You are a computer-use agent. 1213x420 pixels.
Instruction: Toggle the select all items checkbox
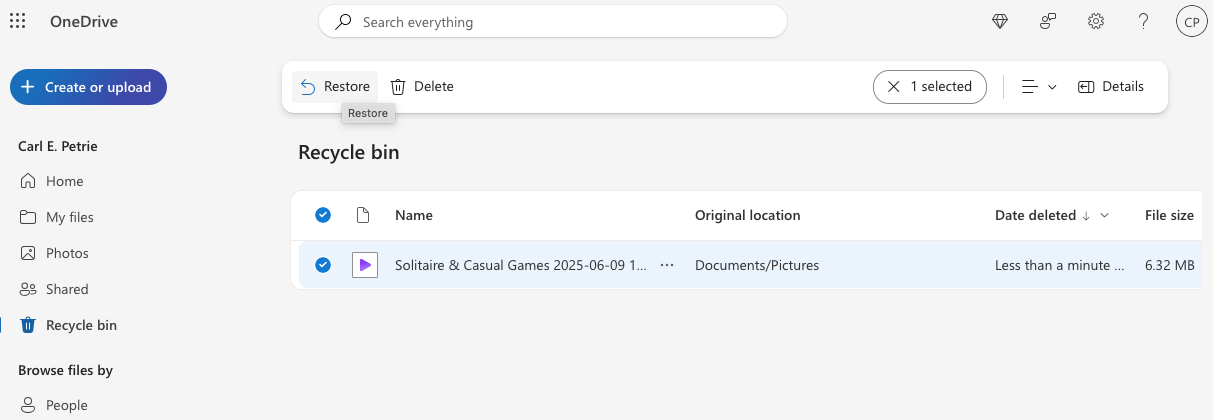(323, 215)
